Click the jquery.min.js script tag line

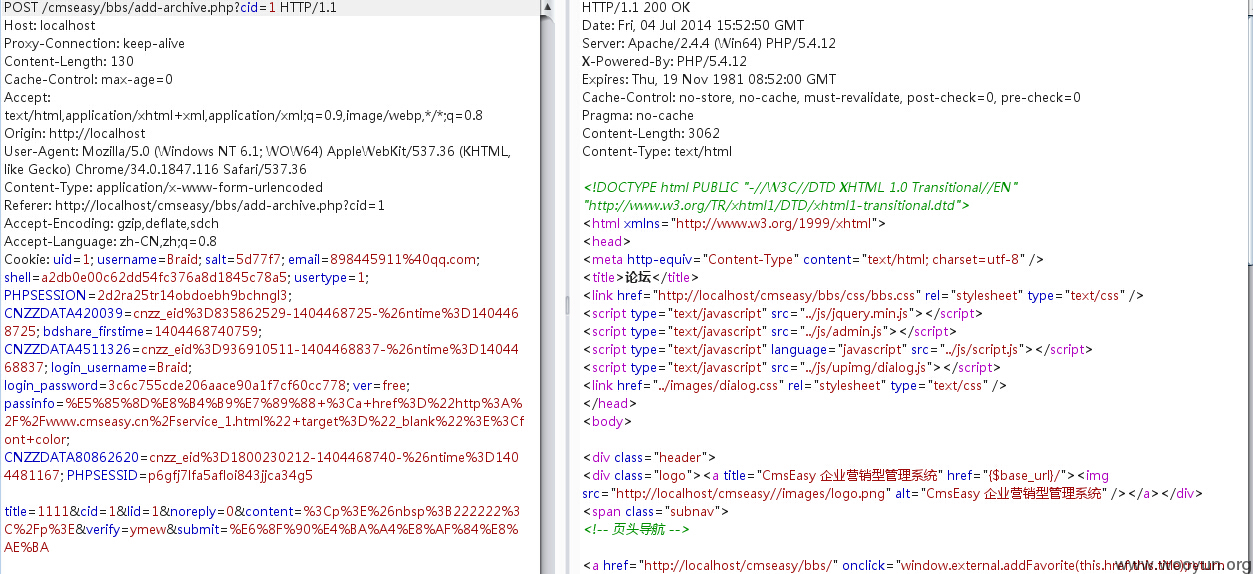click(x=782, y=313)
